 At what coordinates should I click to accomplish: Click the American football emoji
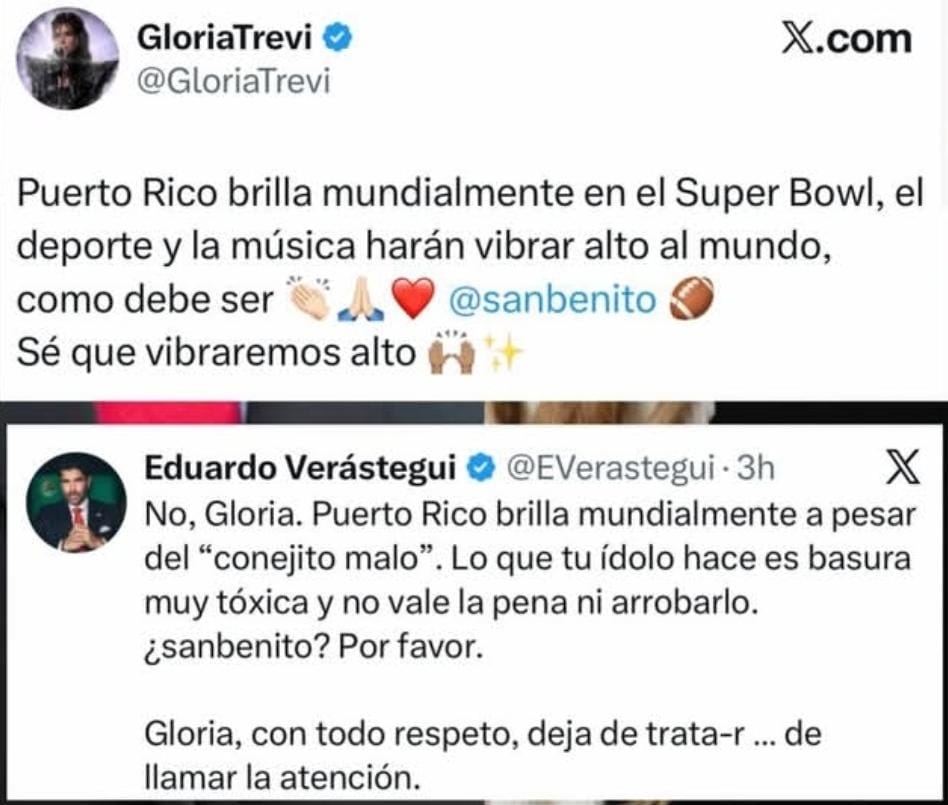coord(691,298)
